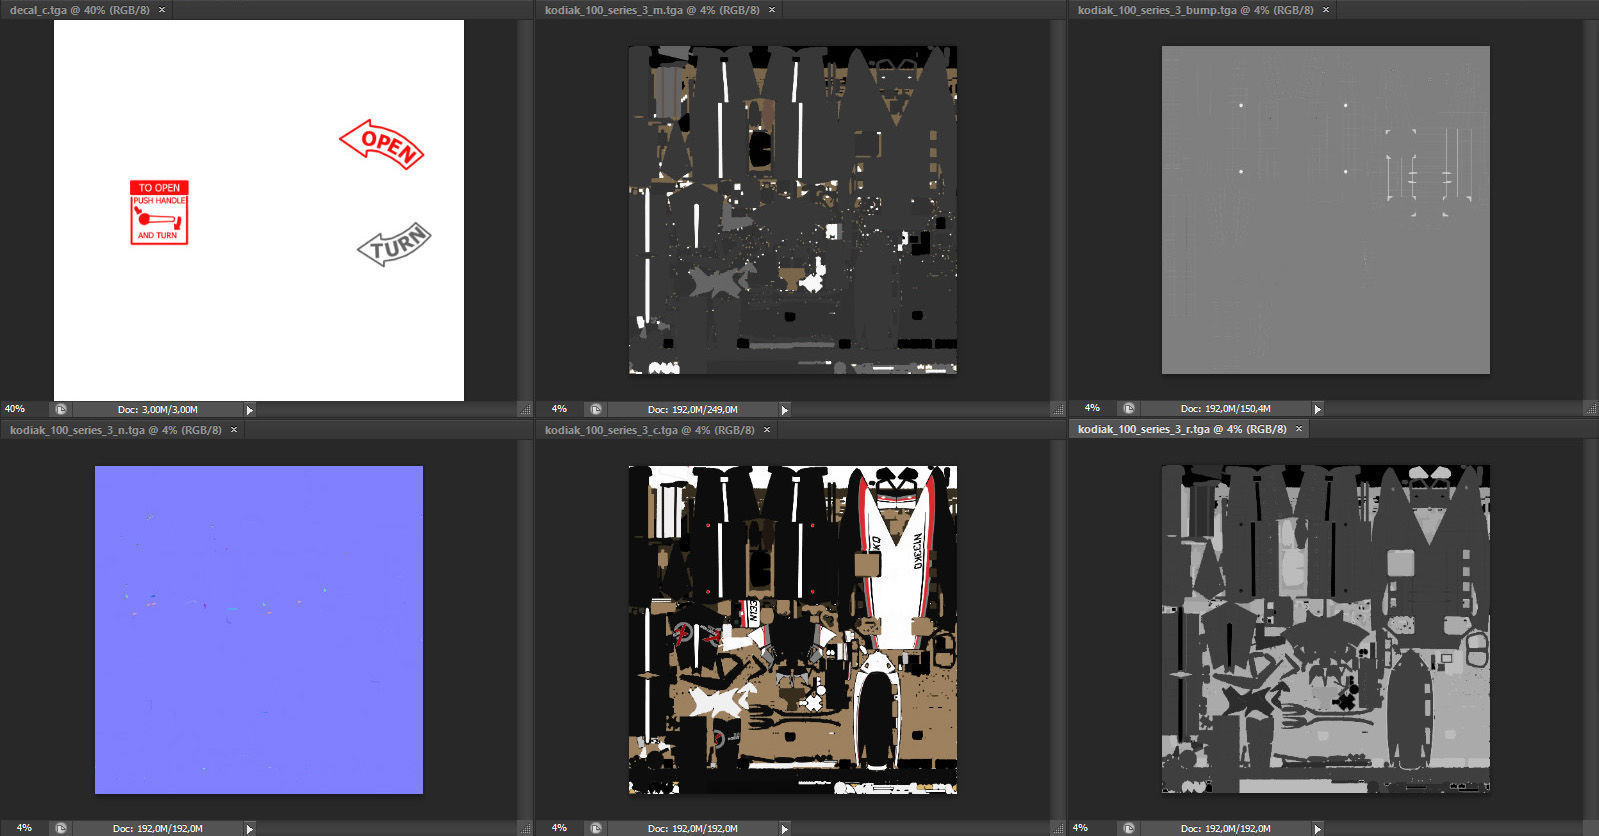Click the 40% zoom field in decal_c.tga
Screen dimensions: 1599x836
24,409
